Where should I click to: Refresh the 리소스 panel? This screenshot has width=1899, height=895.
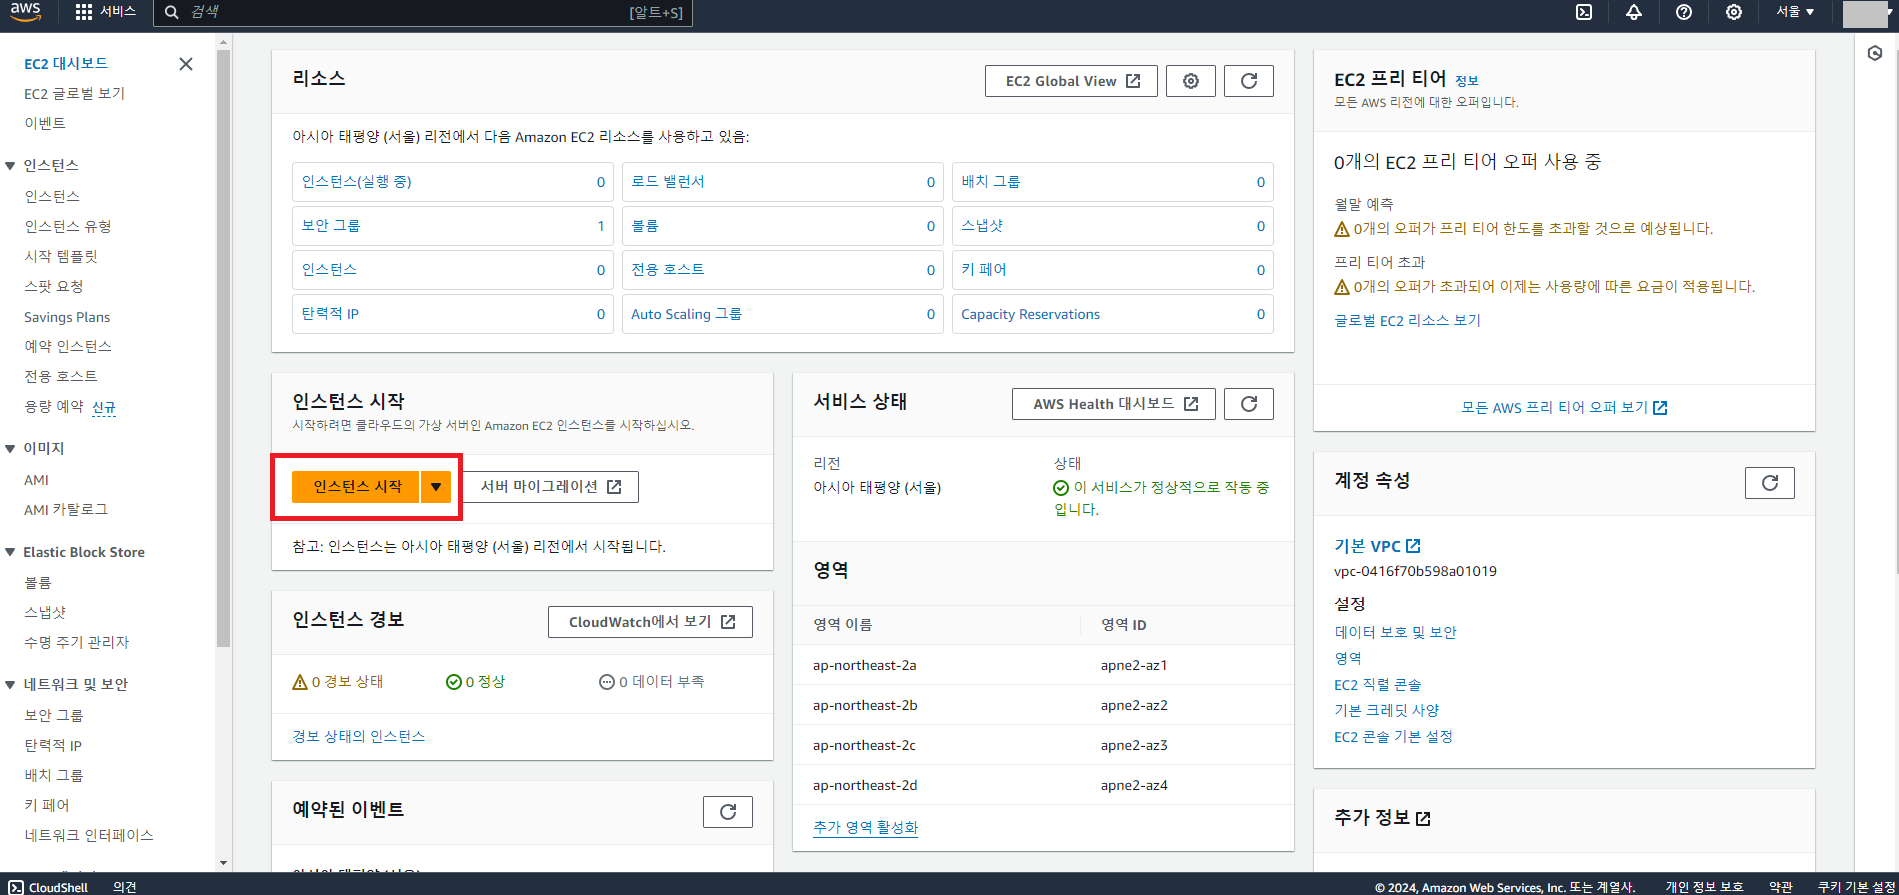click(x=1249, y=81)
